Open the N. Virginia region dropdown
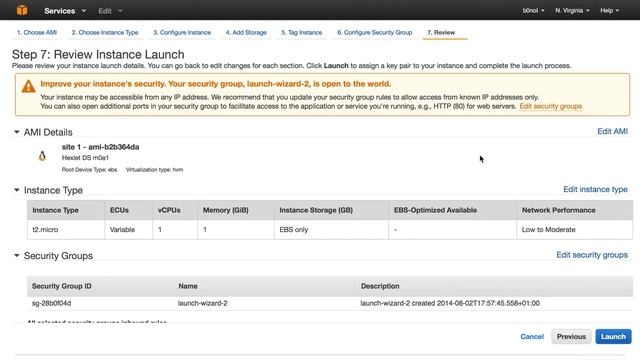Image resolution: width=640 pixels, height=360 pixels. click(572, 11)
